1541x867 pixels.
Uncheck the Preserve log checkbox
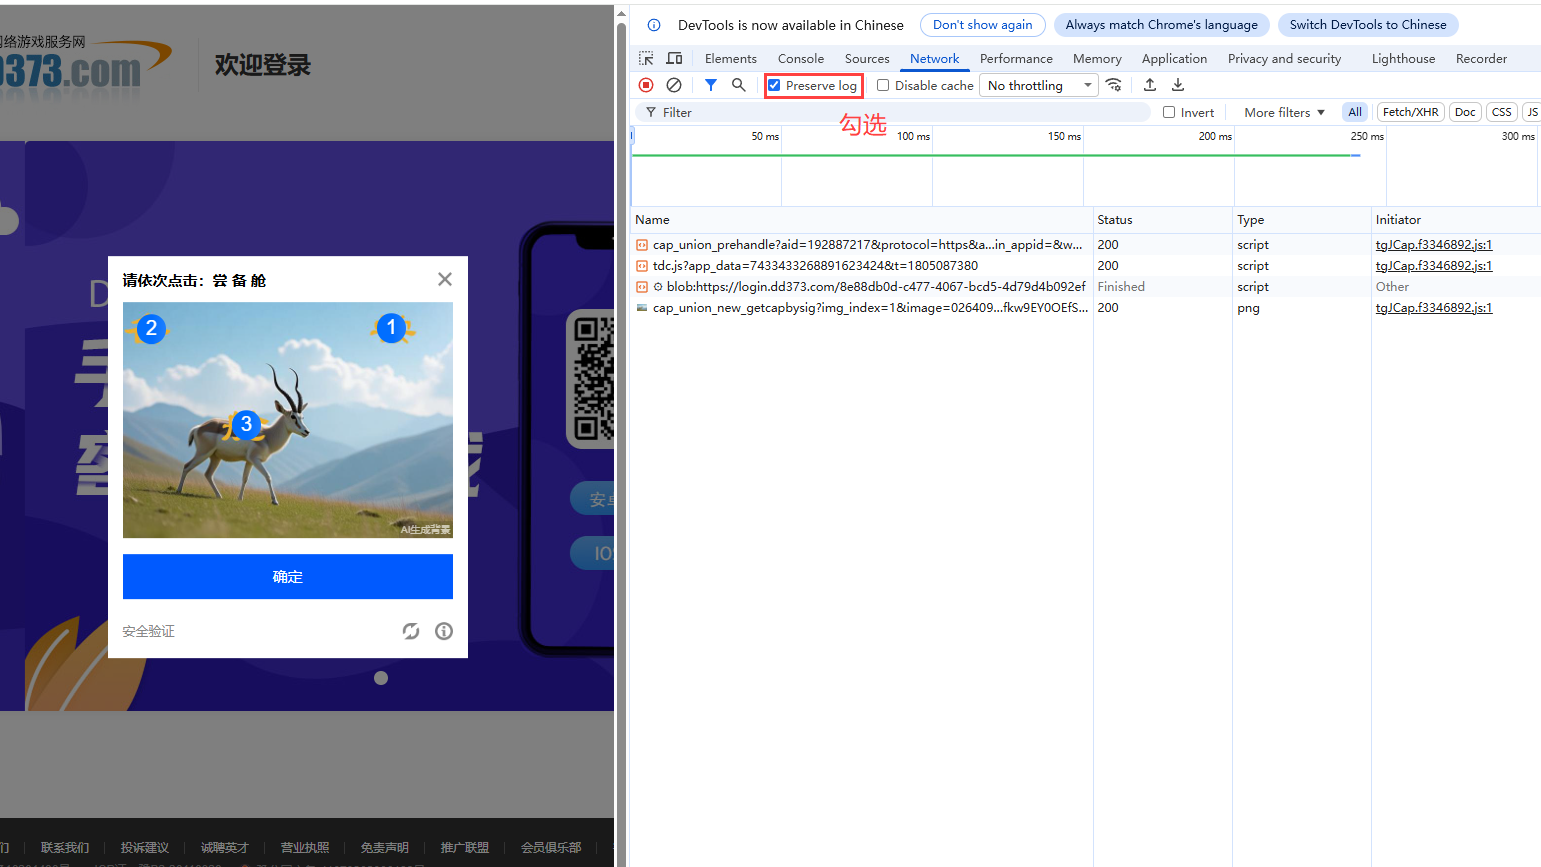(774, 85)
